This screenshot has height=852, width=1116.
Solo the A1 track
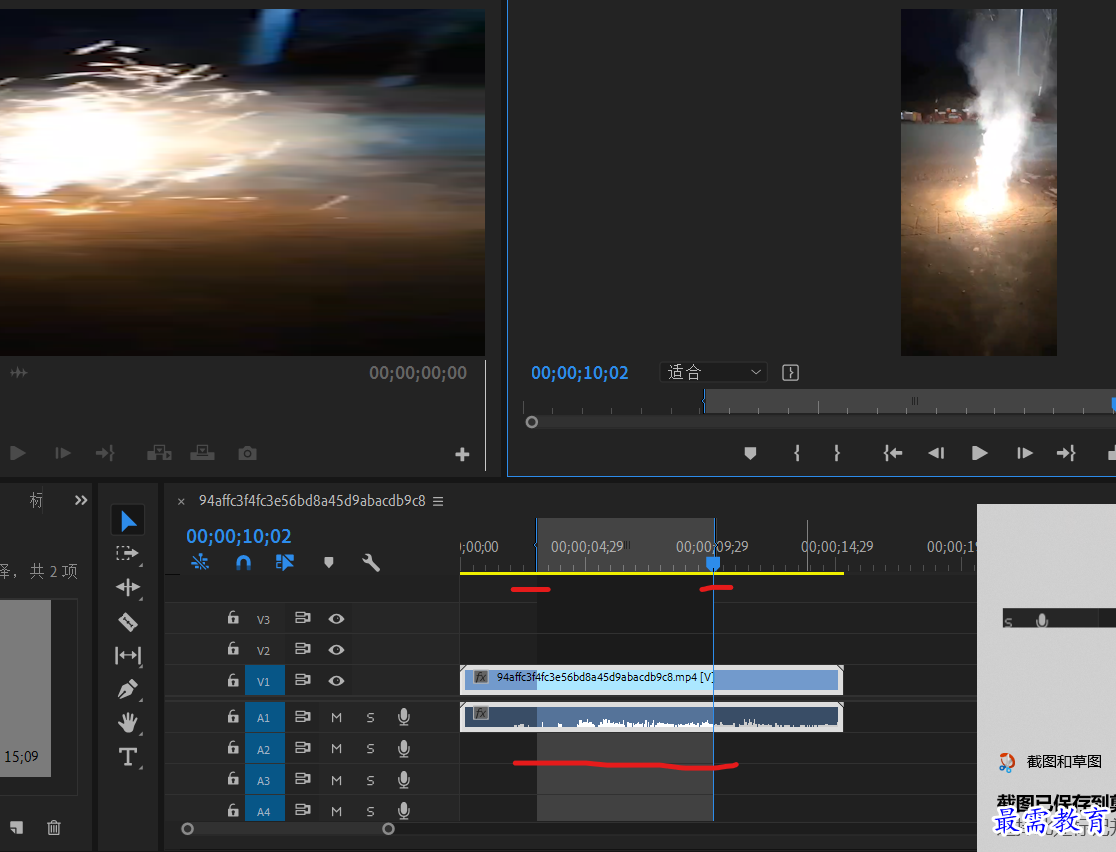coord(370,717)
